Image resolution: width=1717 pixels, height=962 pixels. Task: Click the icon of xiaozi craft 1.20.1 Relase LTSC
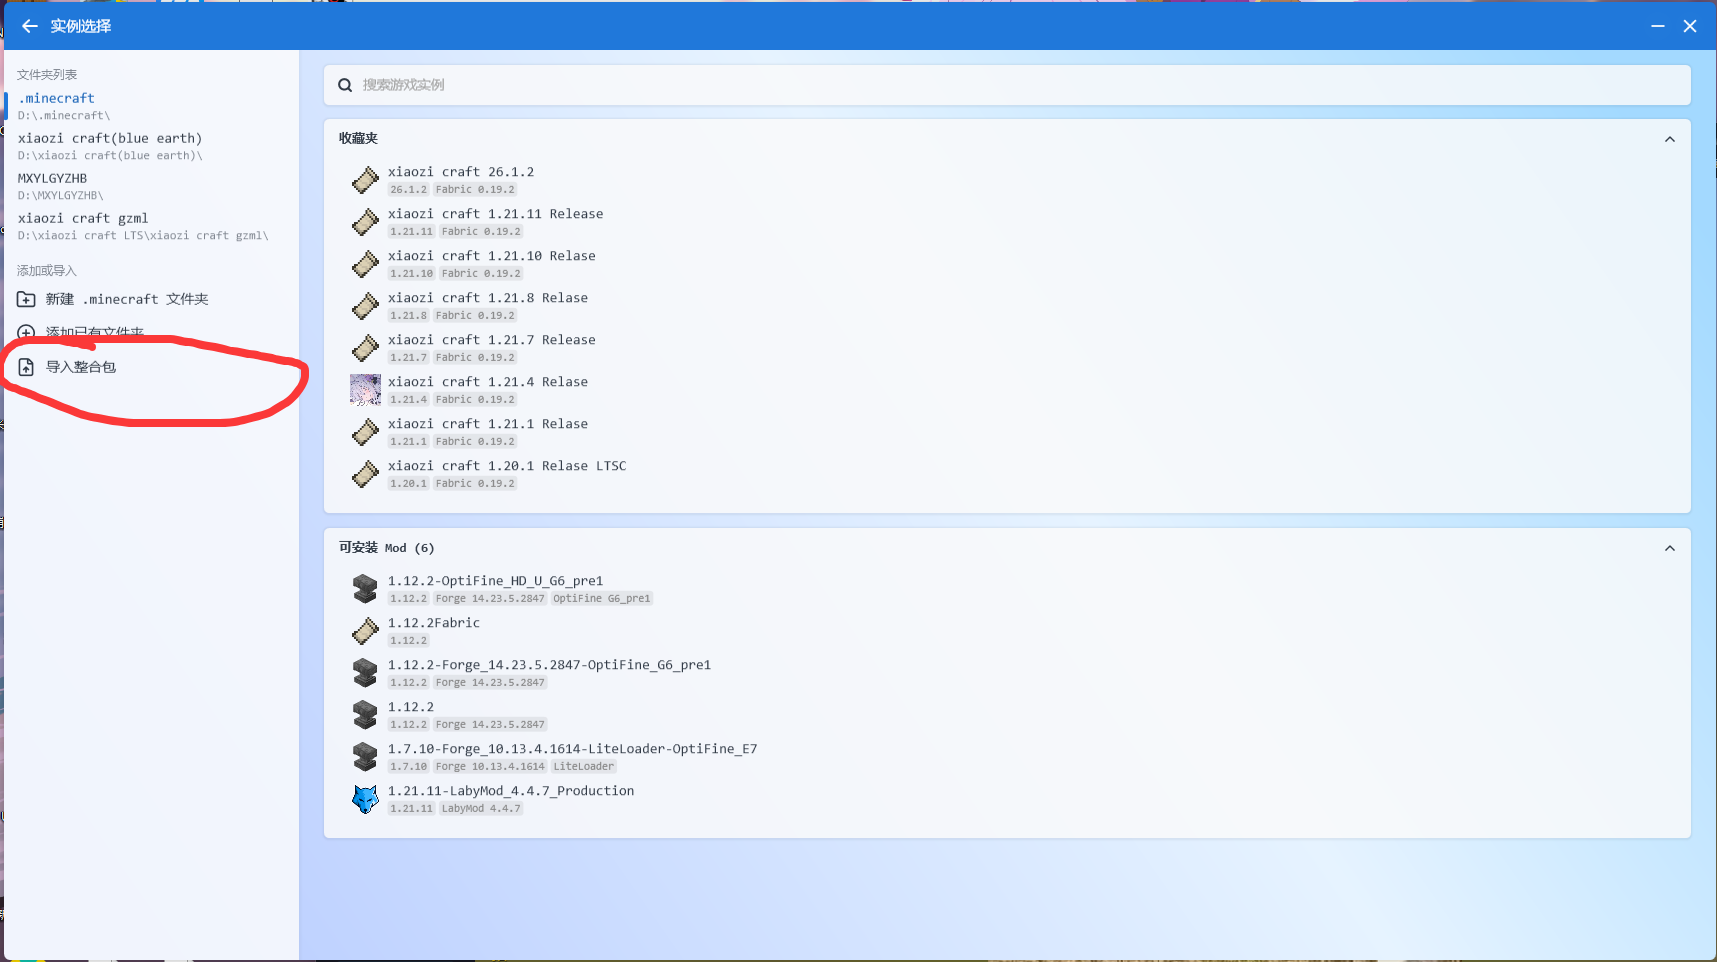365,474
